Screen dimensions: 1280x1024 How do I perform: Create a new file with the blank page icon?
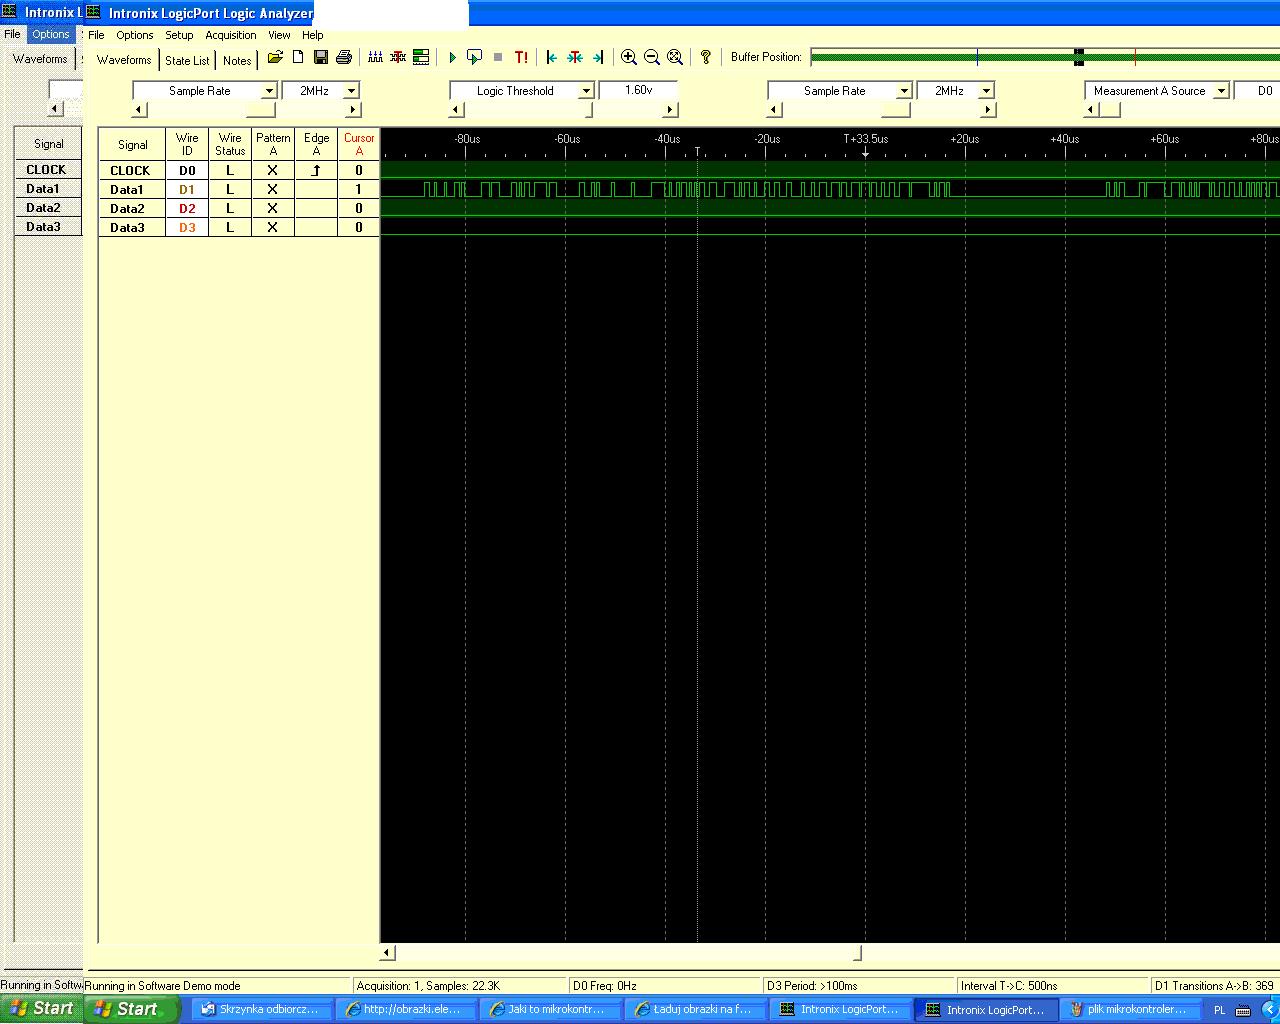tap(298, 58)
